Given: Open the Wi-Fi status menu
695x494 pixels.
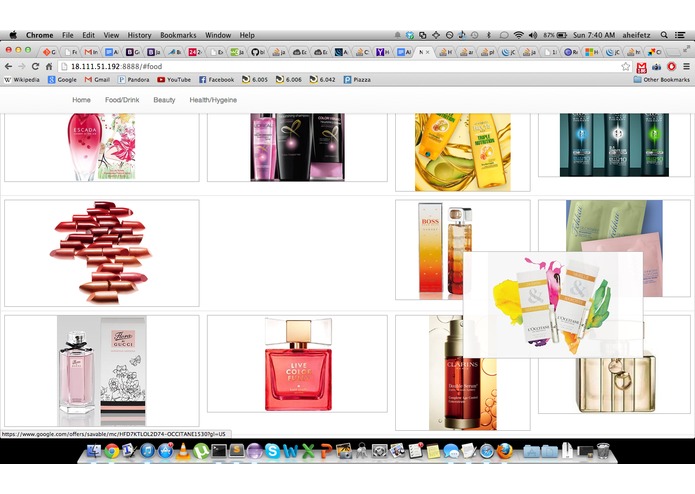Looking at the screenshot, I should (x=518, y=35).
